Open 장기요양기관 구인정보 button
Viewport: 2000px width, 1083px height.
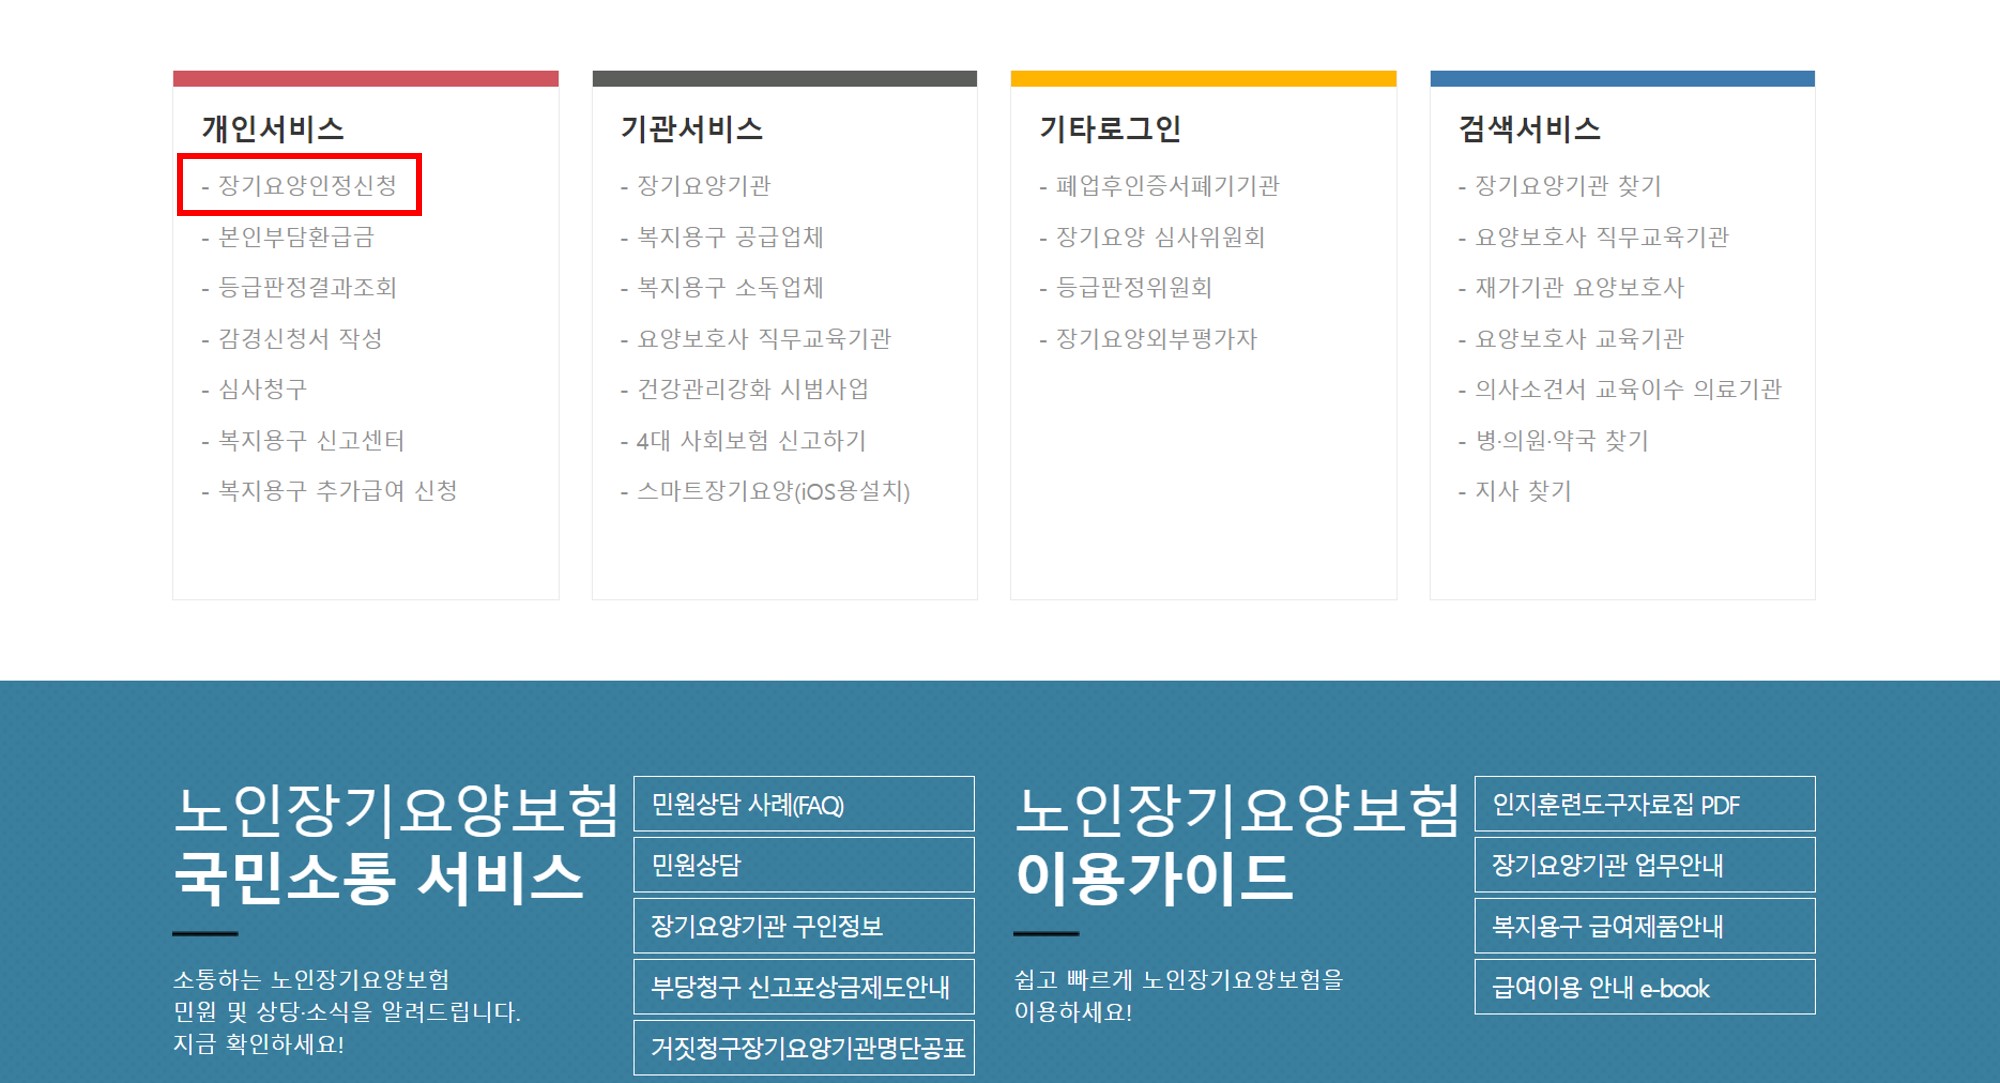(x=803, y=926)
